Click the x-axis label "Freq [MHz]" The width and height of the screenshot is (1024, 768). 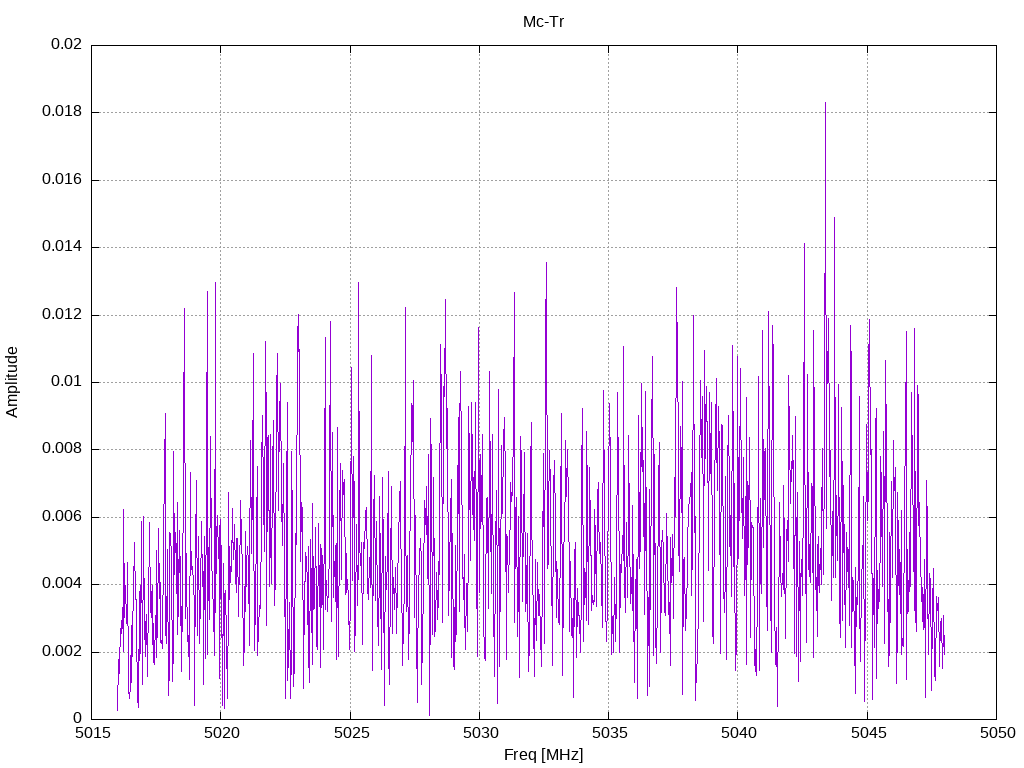pos(543,755)
